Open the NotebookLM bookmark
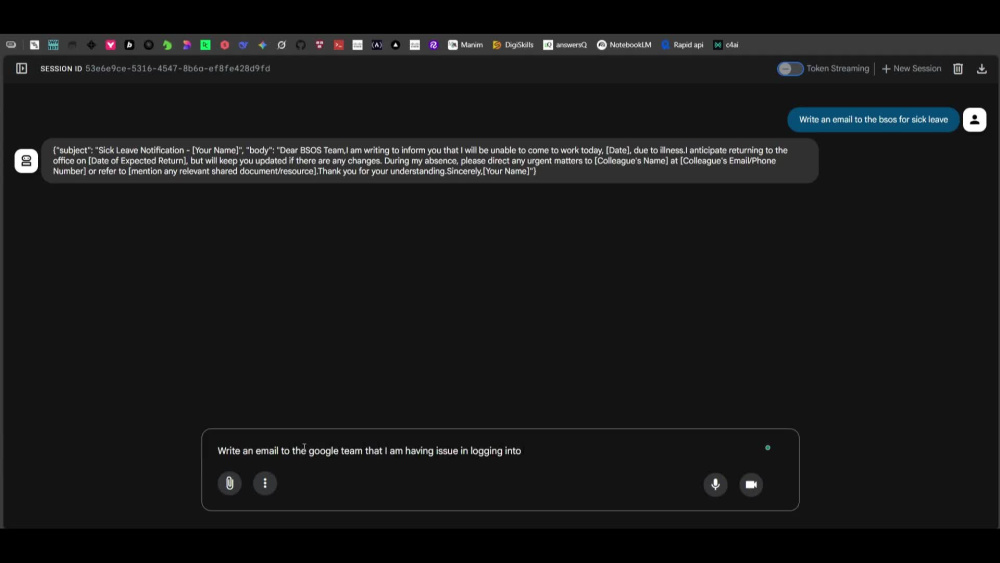The image size is (1000, 563). pos(624,45)
